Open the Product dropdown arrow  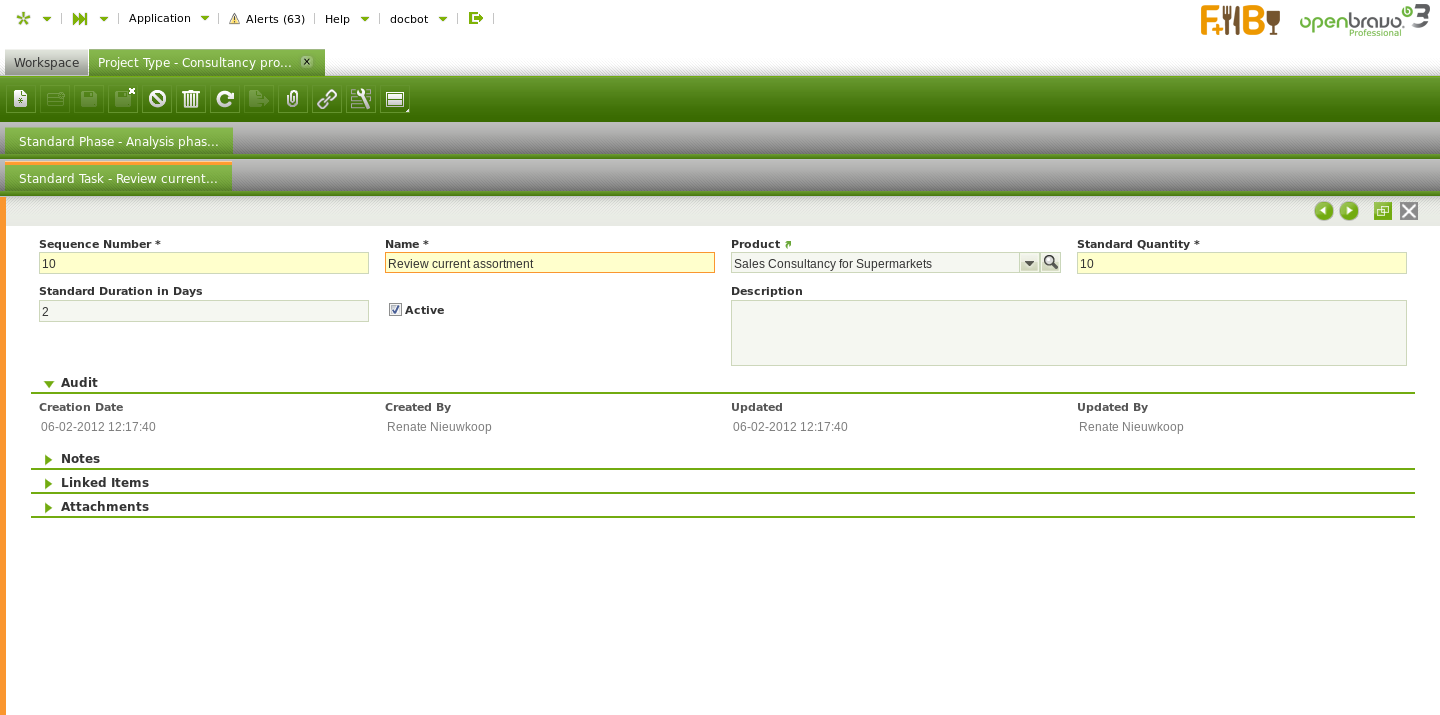pos(1029,263)
